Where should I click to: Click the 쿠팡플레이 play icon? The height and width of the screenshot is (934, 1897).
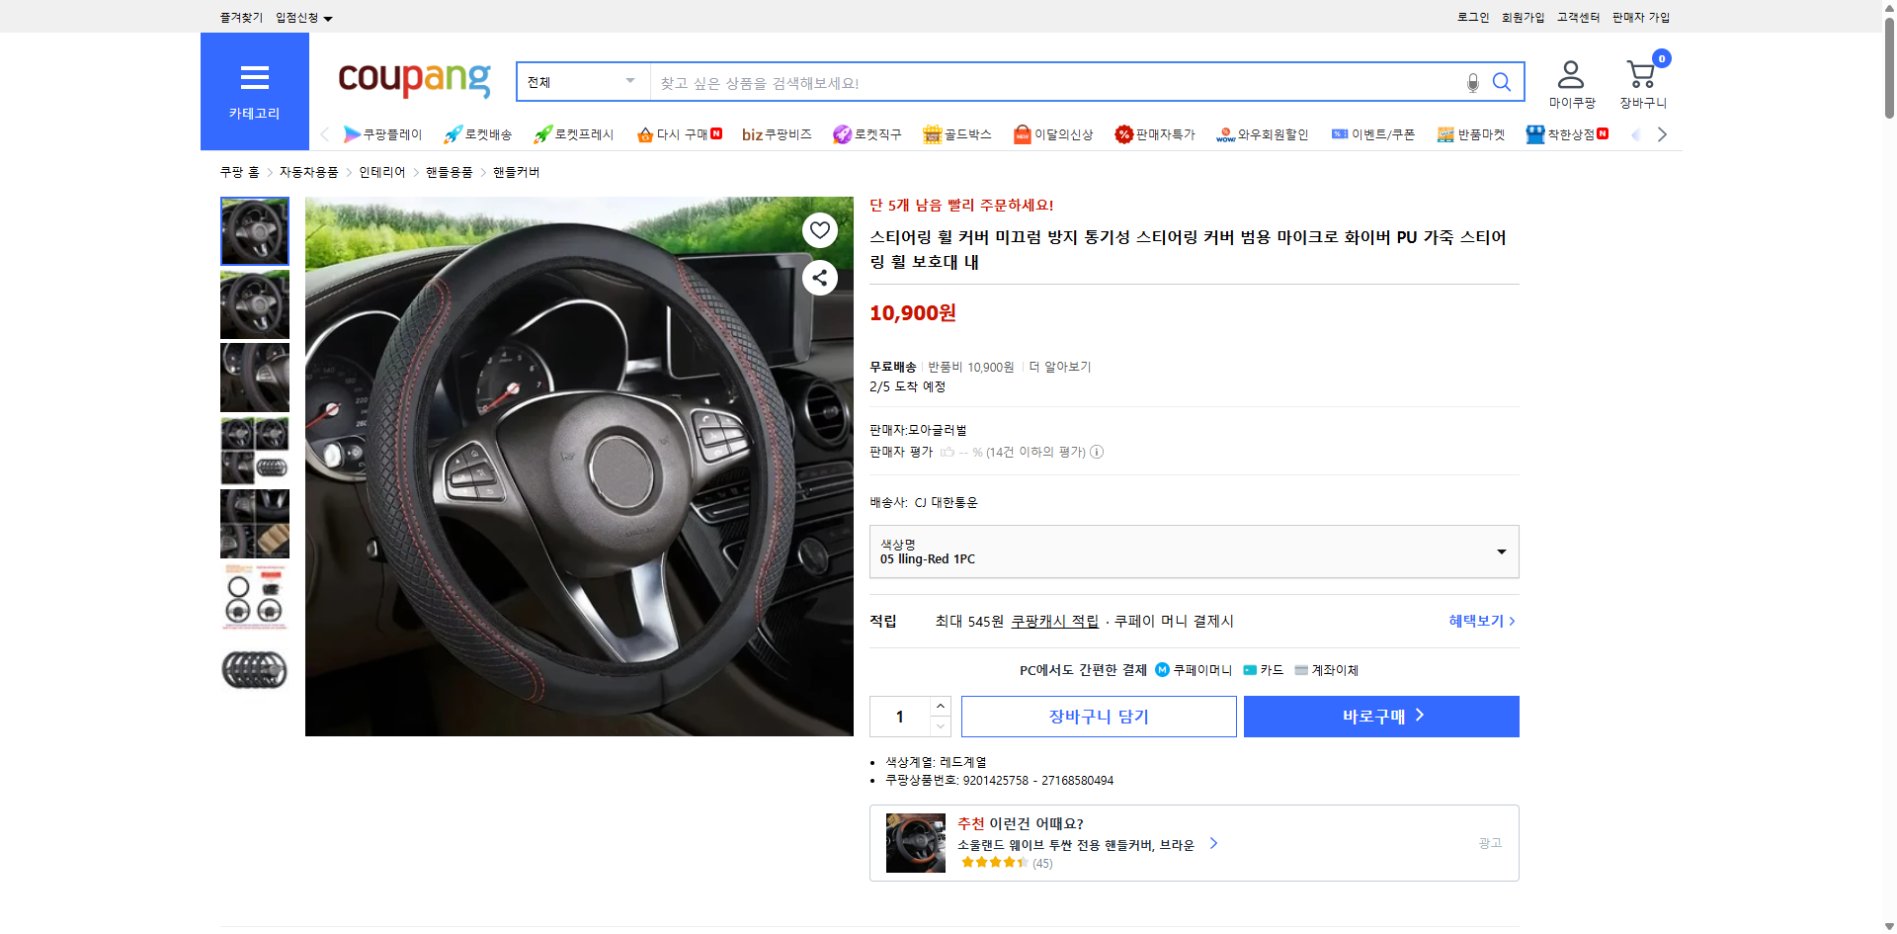pyautogui.click(x=352, y=133)
